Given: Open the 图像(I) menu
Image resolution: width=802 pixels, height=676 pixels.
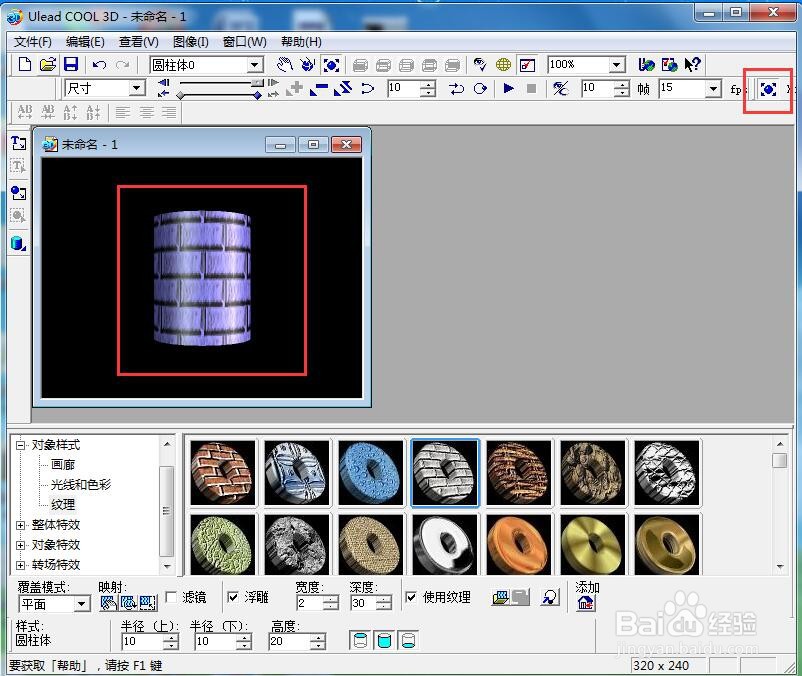Looking at the screenshot, I should pos(191,42).
